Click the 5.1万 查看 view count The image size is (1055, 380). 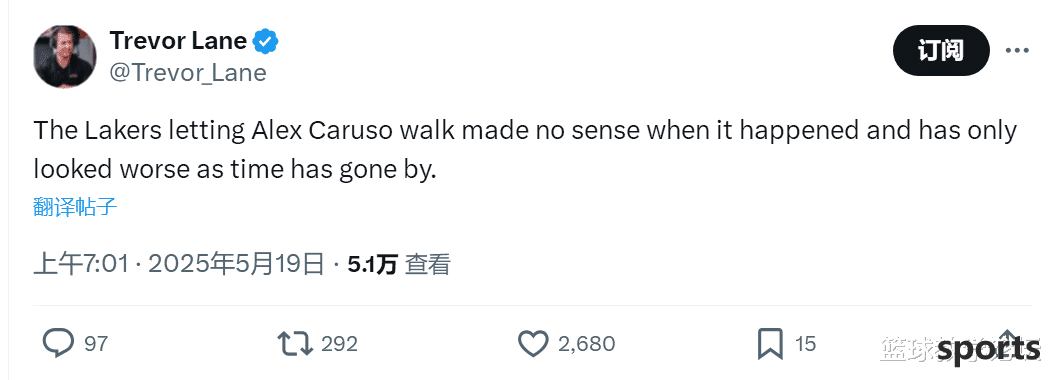point(398,265)
